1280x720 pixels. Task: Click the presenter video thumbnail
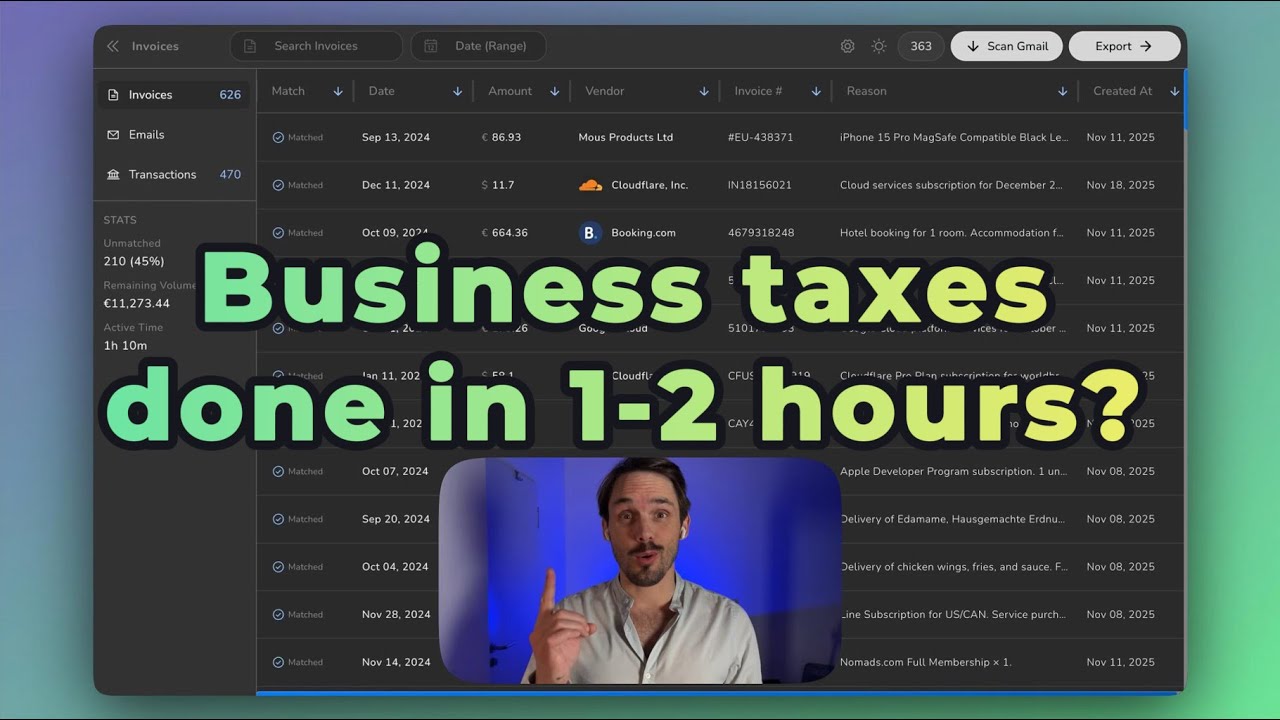pyautogui.click(x=640, y=571)
